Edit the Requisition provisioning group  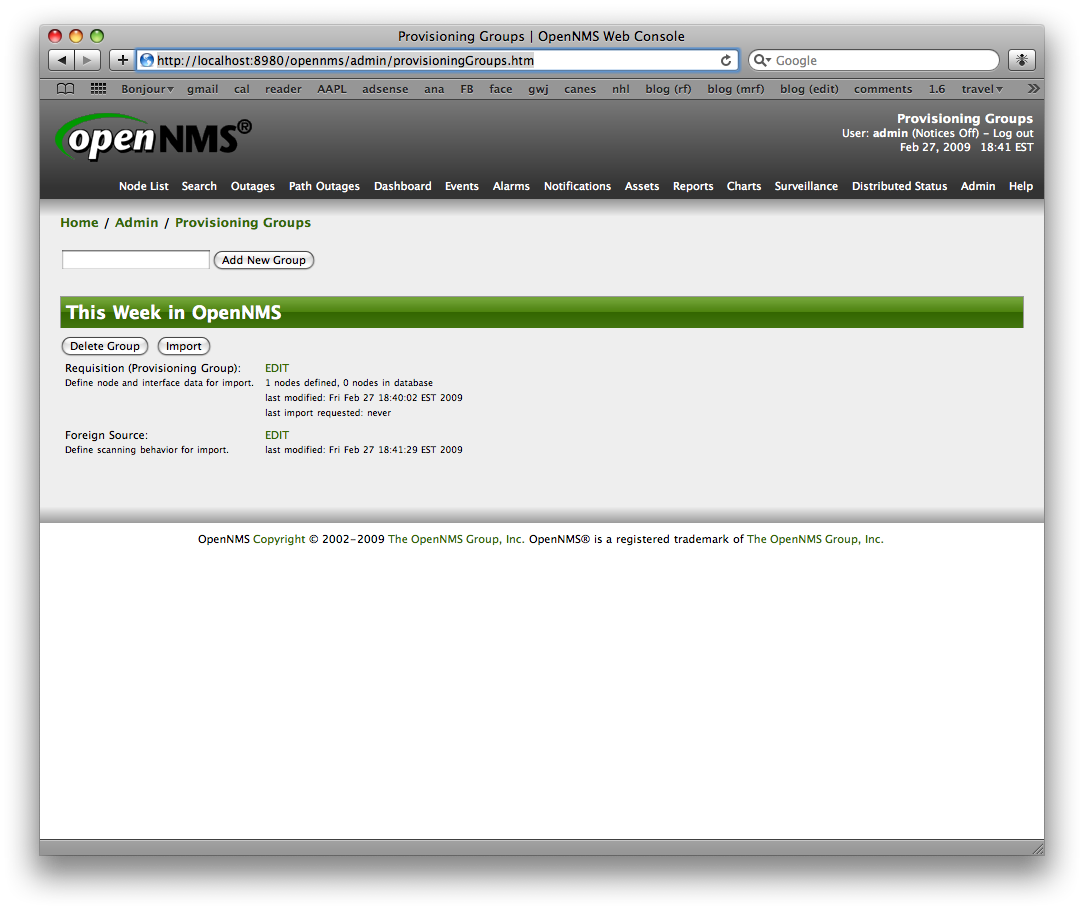pos(277,368)
